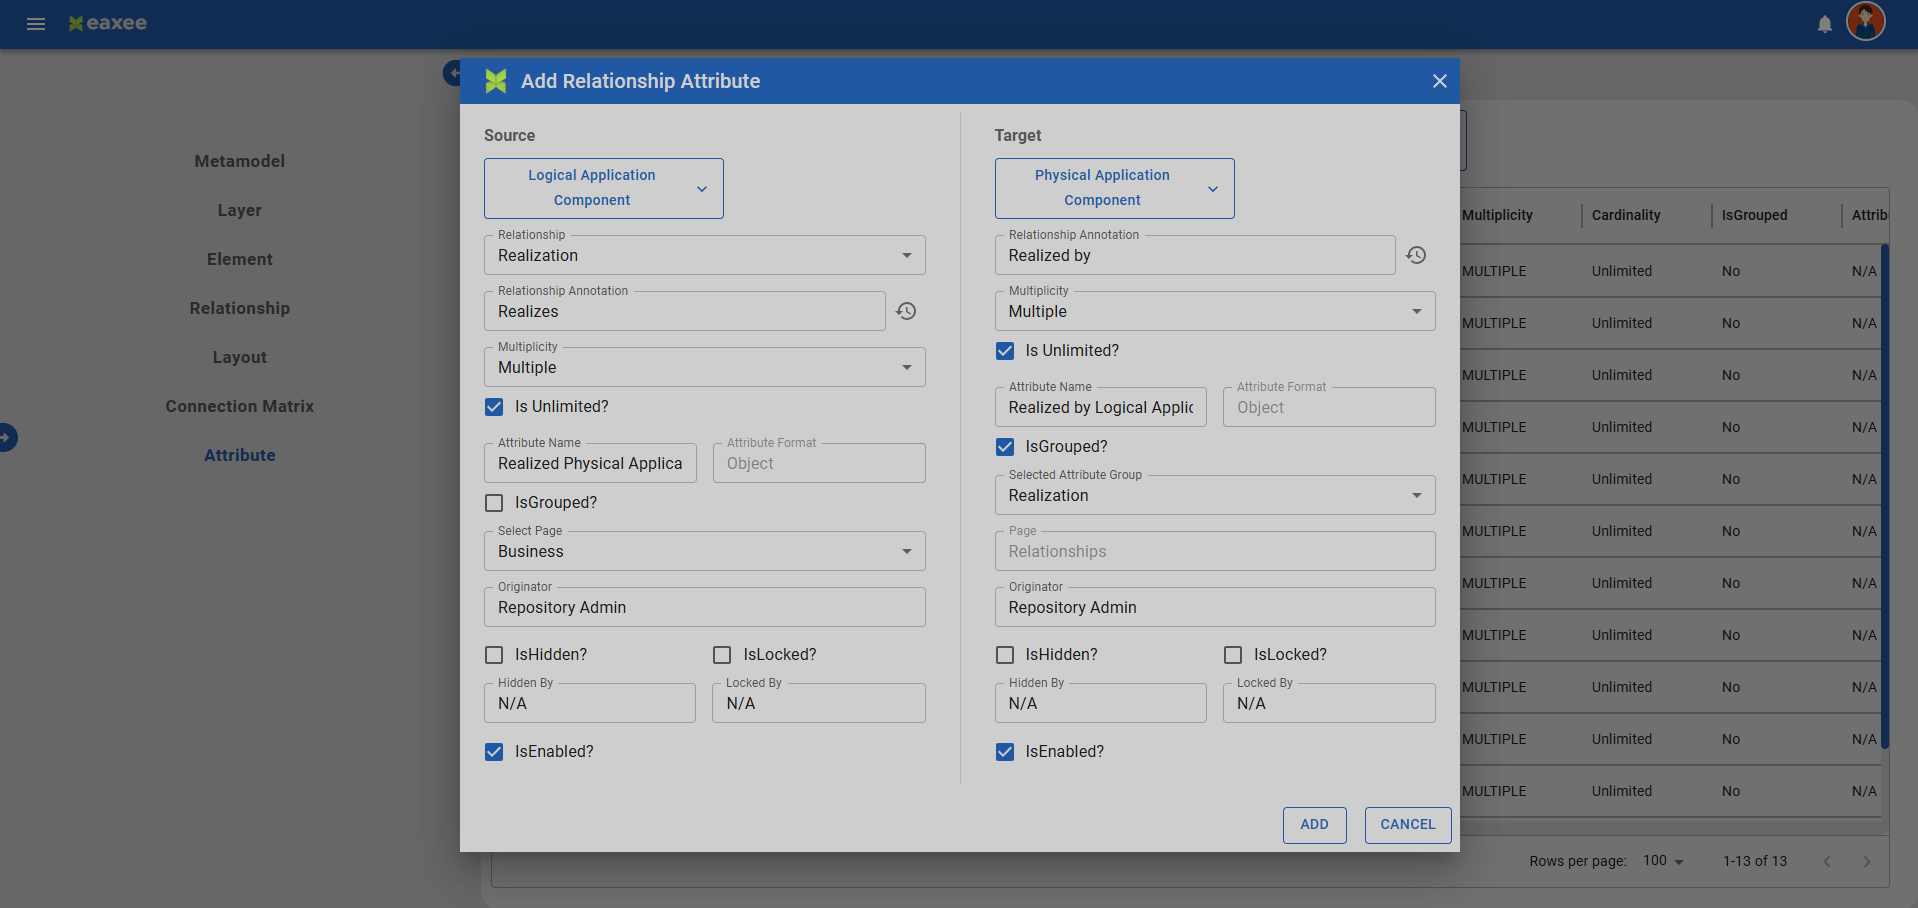1918x908 pixels.
Task: Open user profile avatar
Action: [x=1866, y=21]
